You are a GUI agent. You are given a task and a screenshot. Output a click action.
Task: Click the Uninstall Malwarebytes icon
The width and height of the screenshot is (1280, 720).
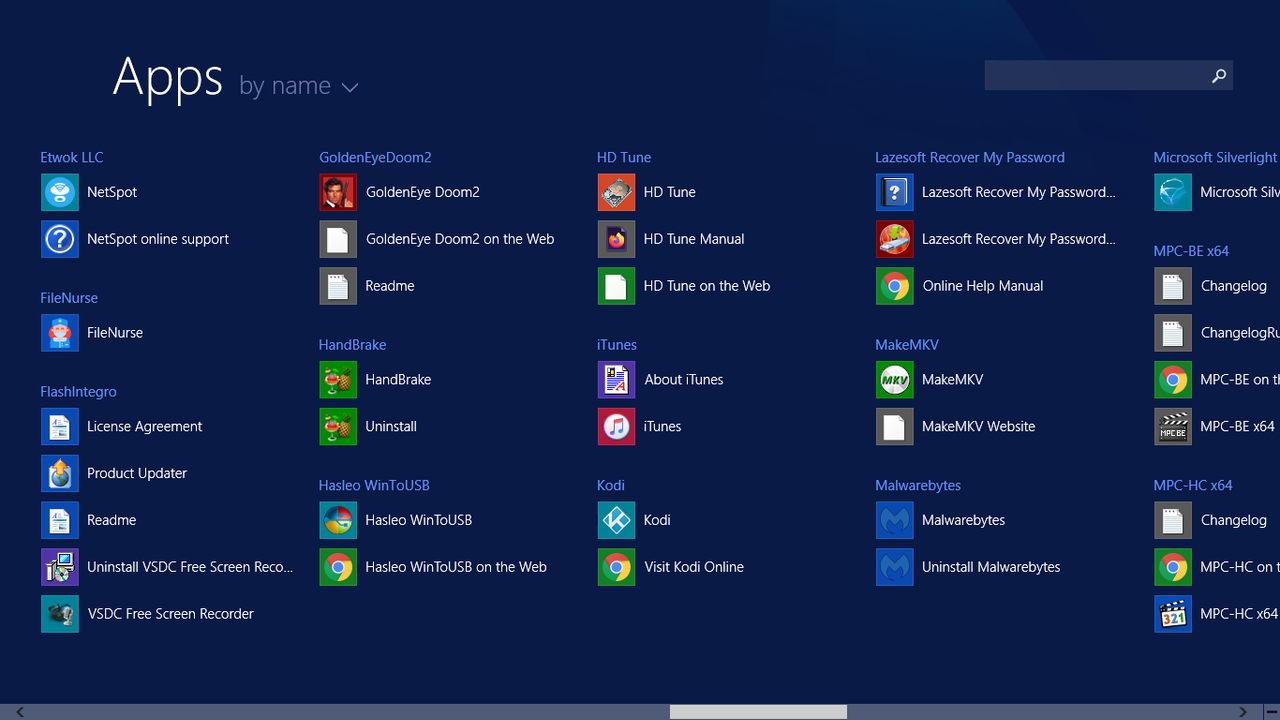point(894,568)
